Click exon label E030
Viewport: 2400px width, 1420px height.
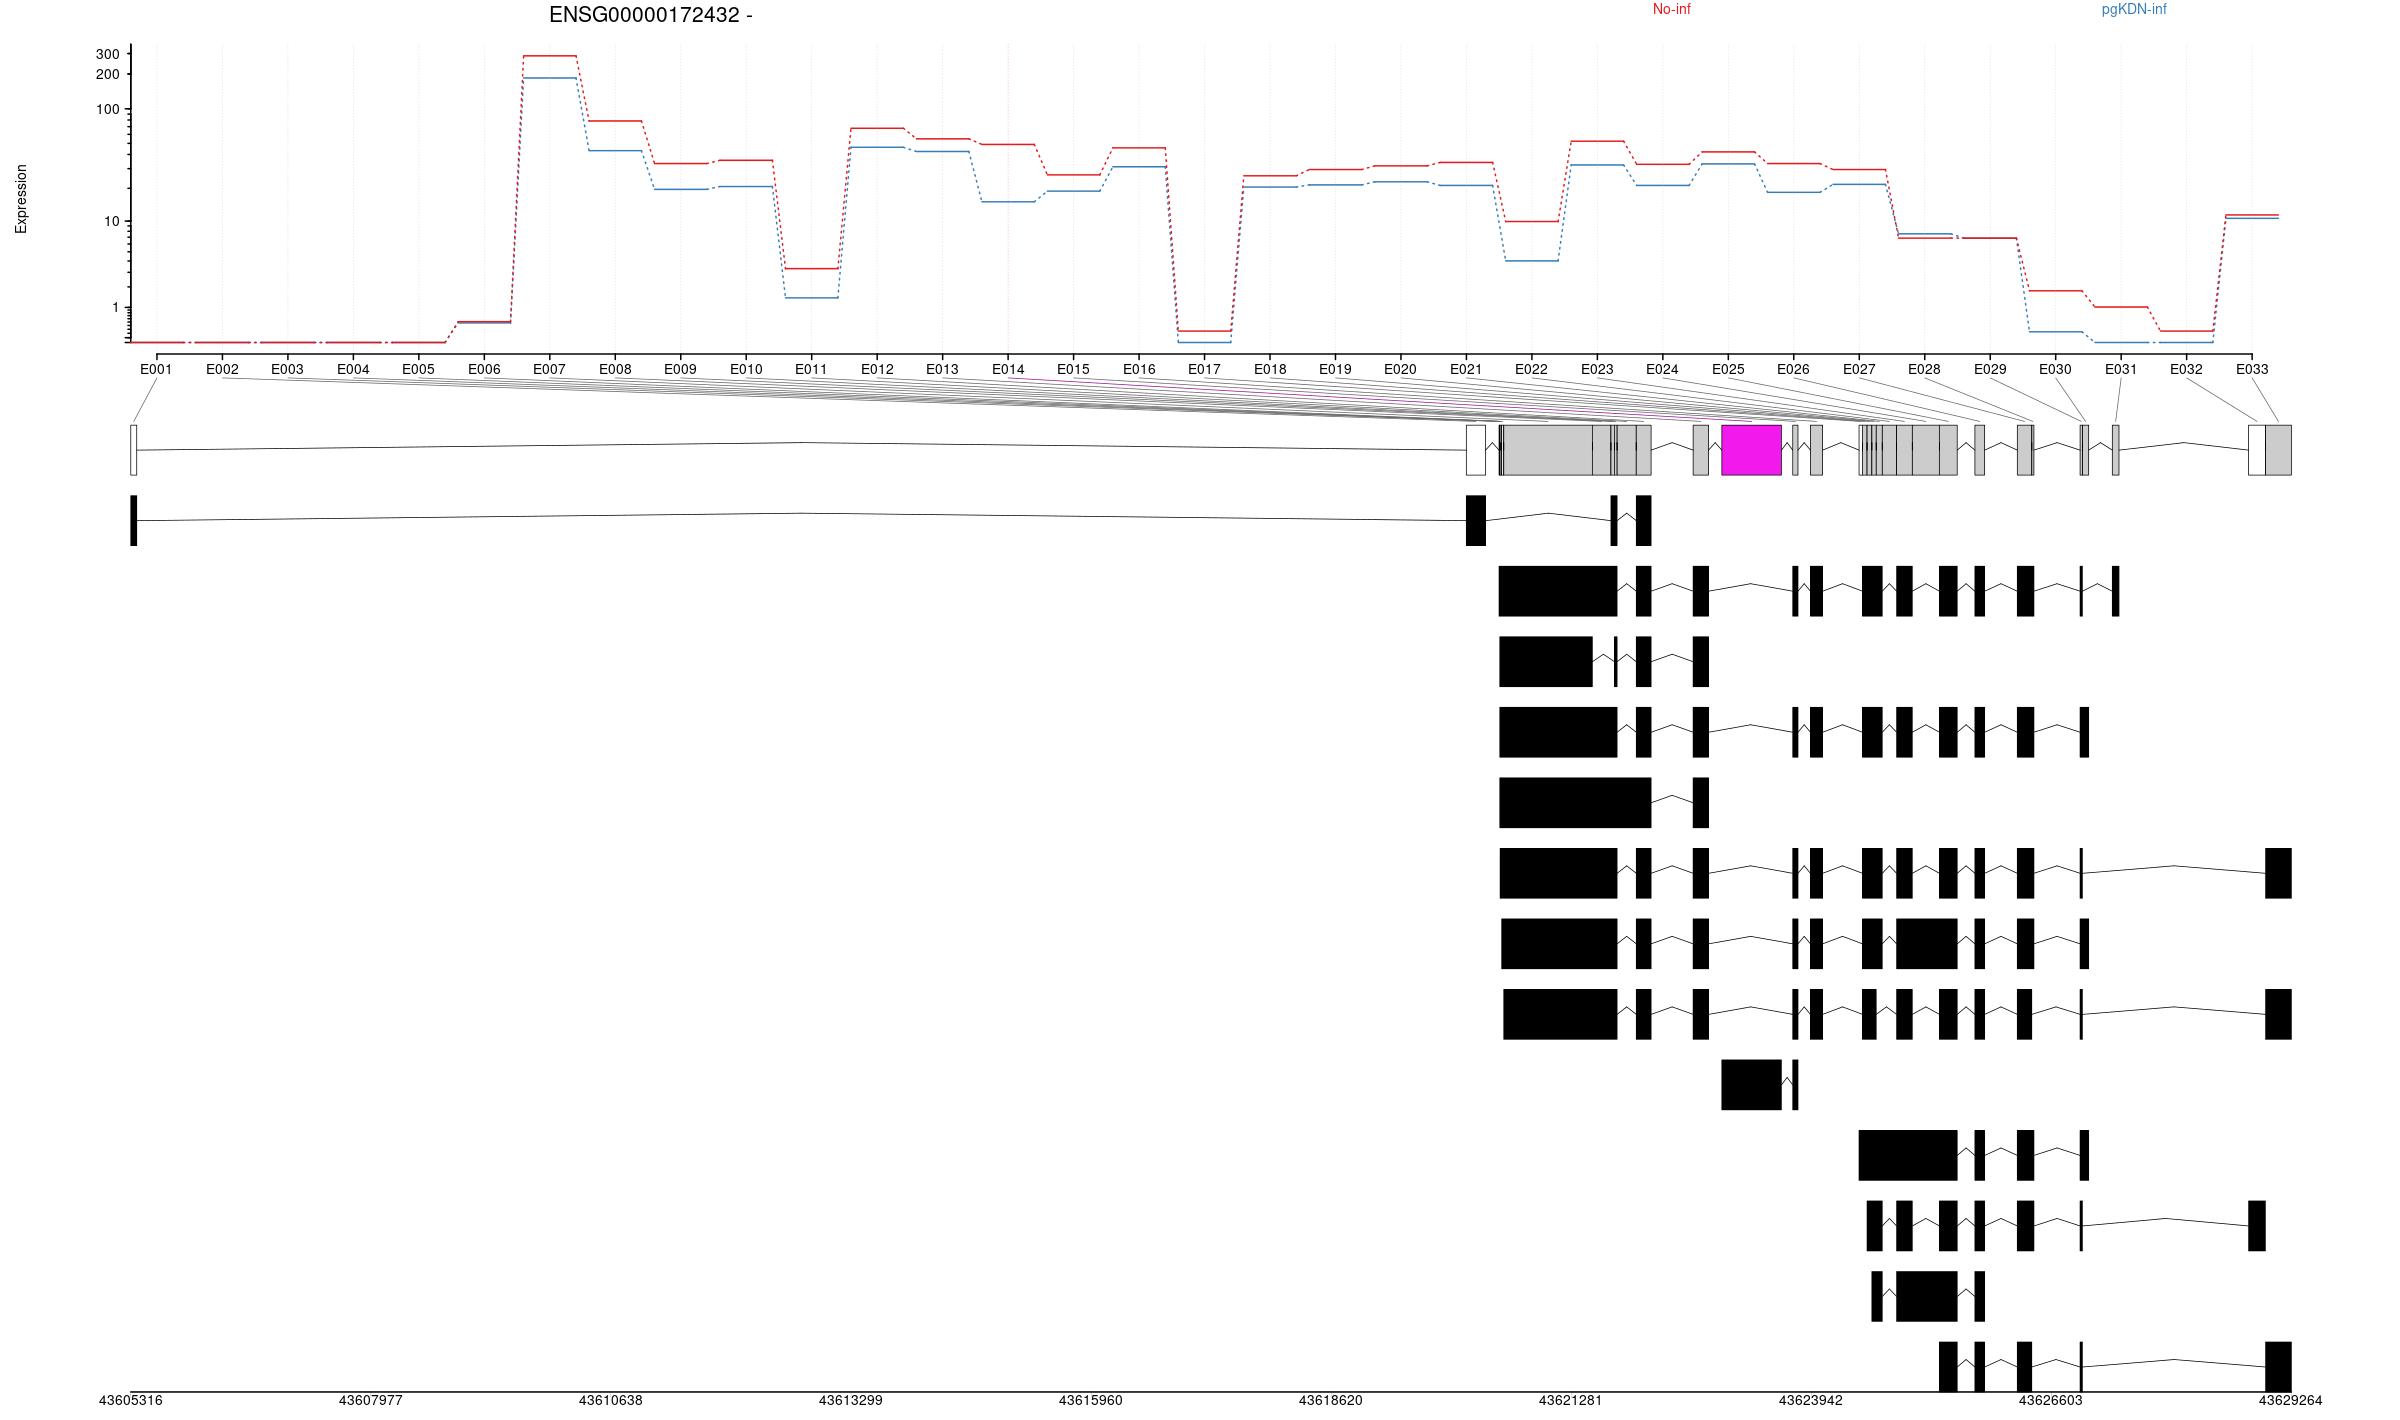click(x=2055, y=369)
